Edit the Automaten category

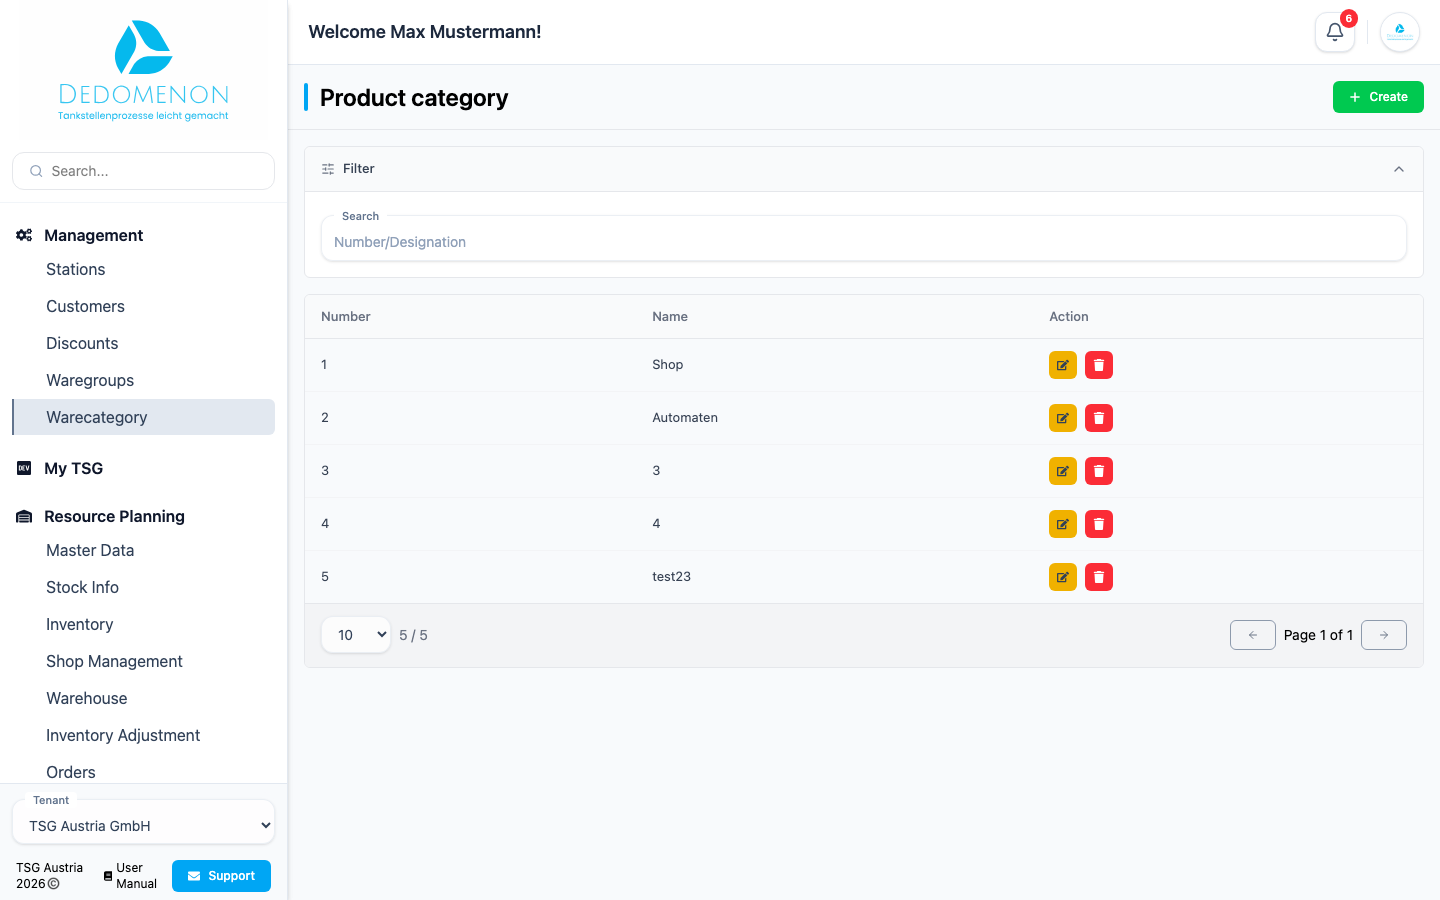(1063, 418)
